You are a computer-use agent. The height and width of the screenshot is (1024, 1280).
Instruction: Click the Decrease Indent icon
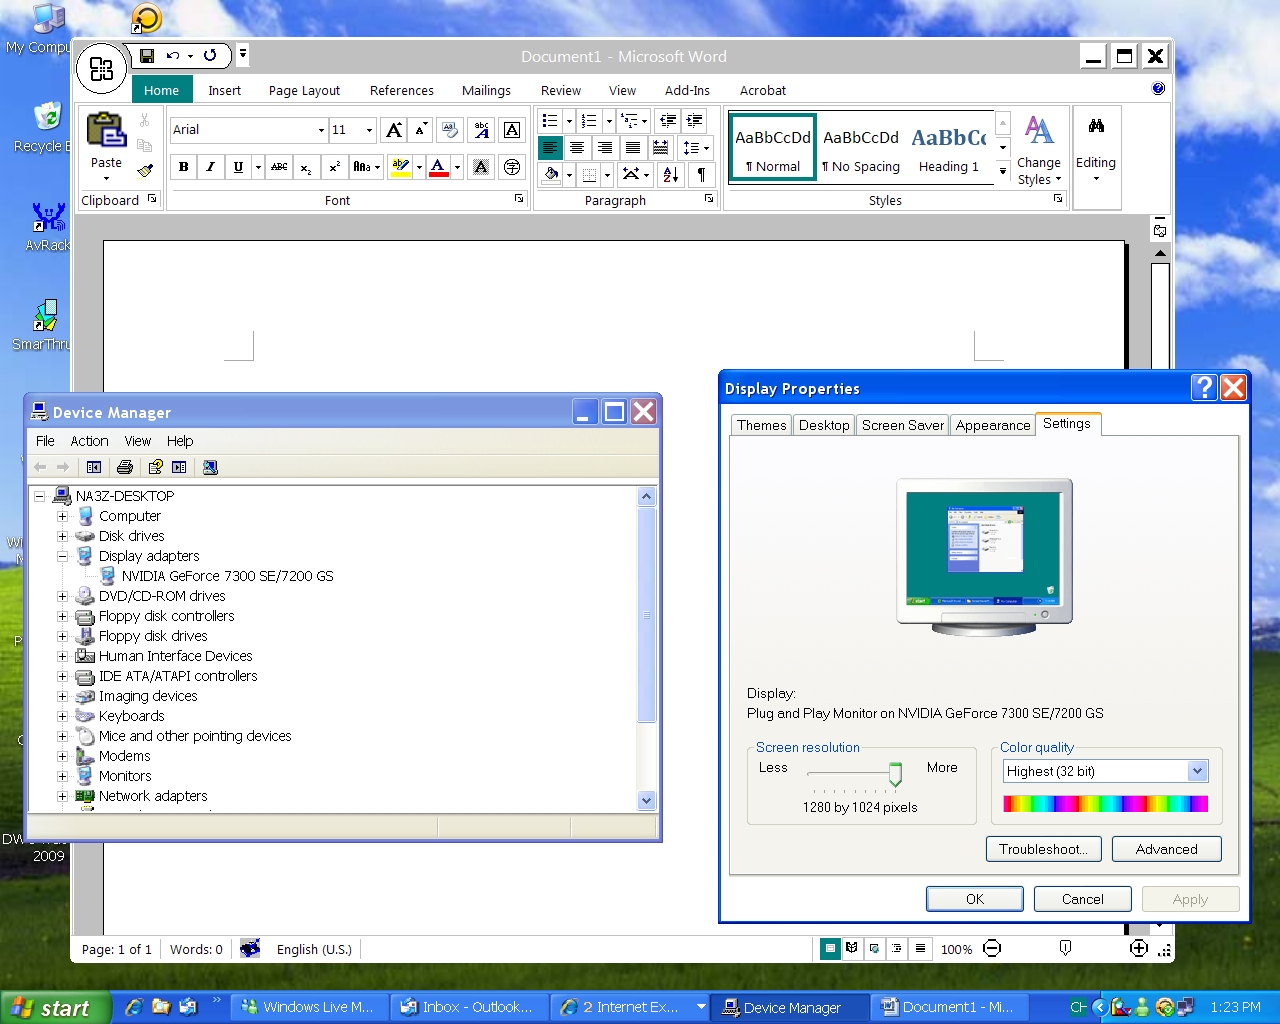click(x=668, y=121)
